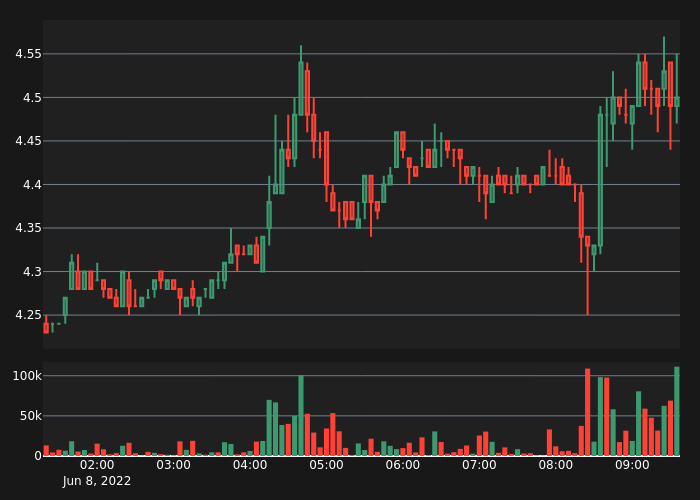Viewport: 700px width, 500px height.
Task: Click the 50k volume axis label
Action: 31,416
